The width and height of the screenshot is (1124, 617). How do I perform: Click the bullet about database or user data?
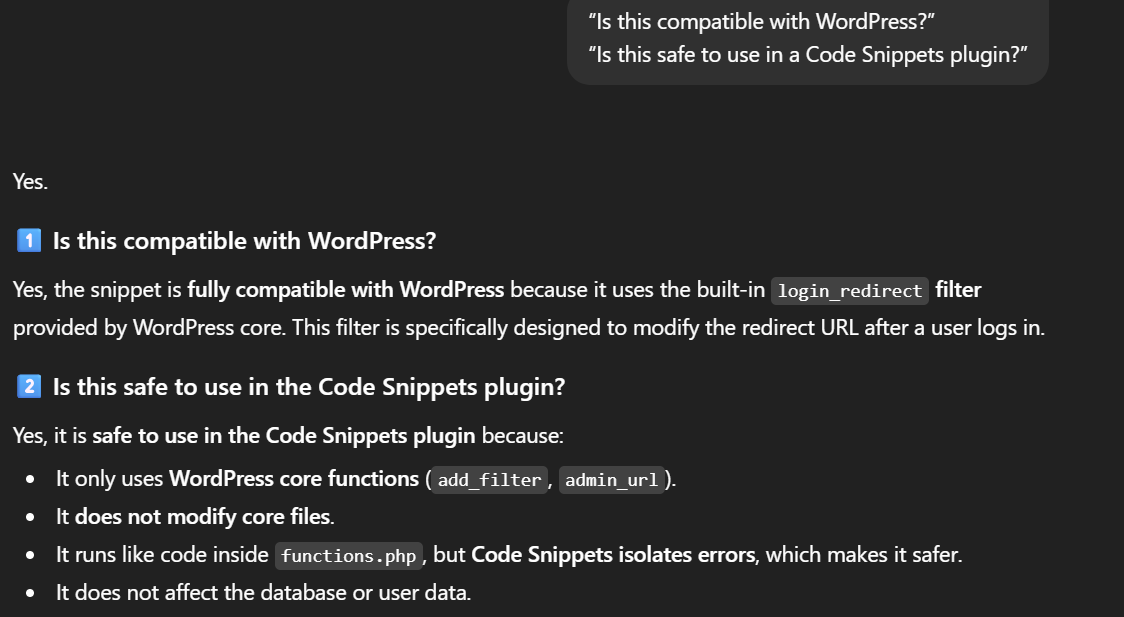tap(263, 592)
